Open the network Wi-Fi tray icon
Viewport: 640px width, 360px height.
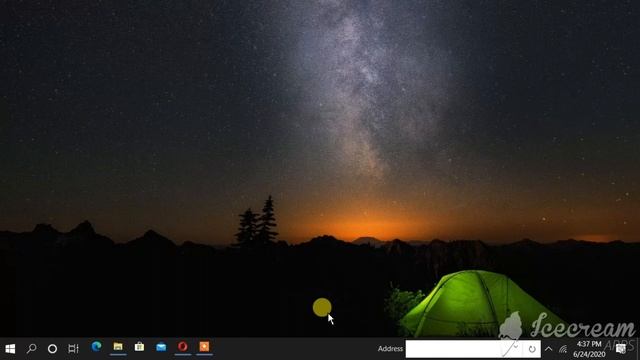563,349
